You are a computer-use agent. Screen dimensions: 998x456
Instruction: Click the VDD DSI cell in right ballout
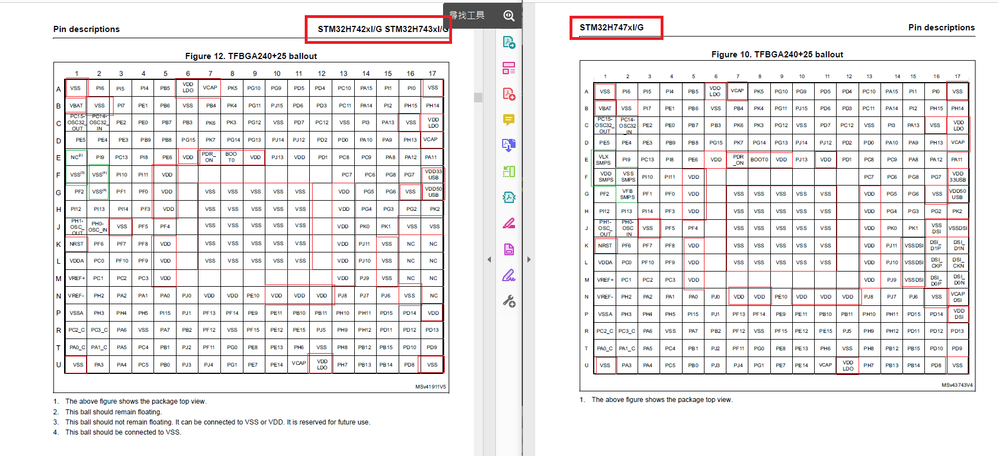pos(958,314)
